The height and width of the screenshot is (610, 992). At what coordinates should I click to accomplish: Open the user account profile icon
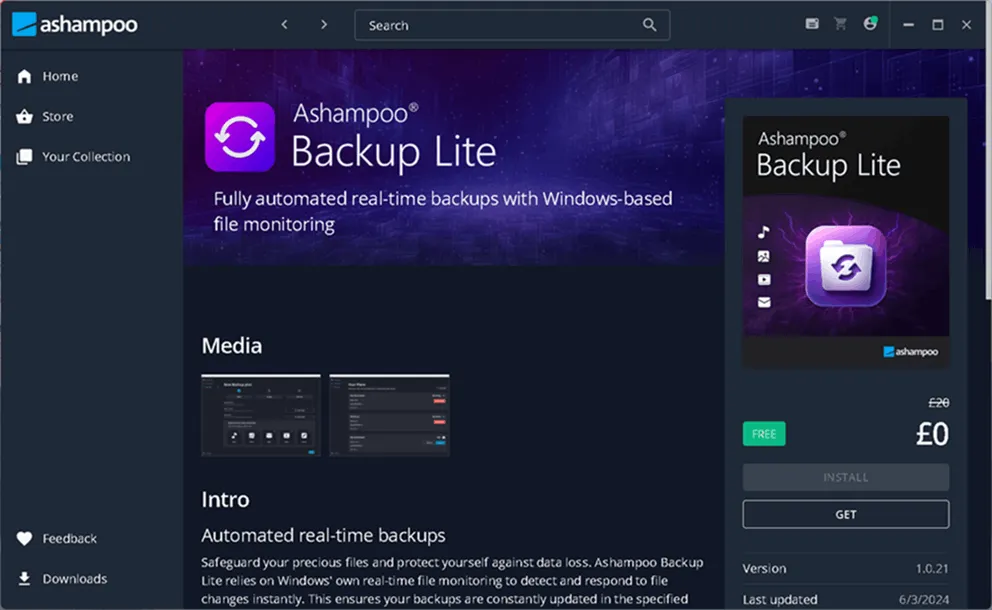pos(870,24)
